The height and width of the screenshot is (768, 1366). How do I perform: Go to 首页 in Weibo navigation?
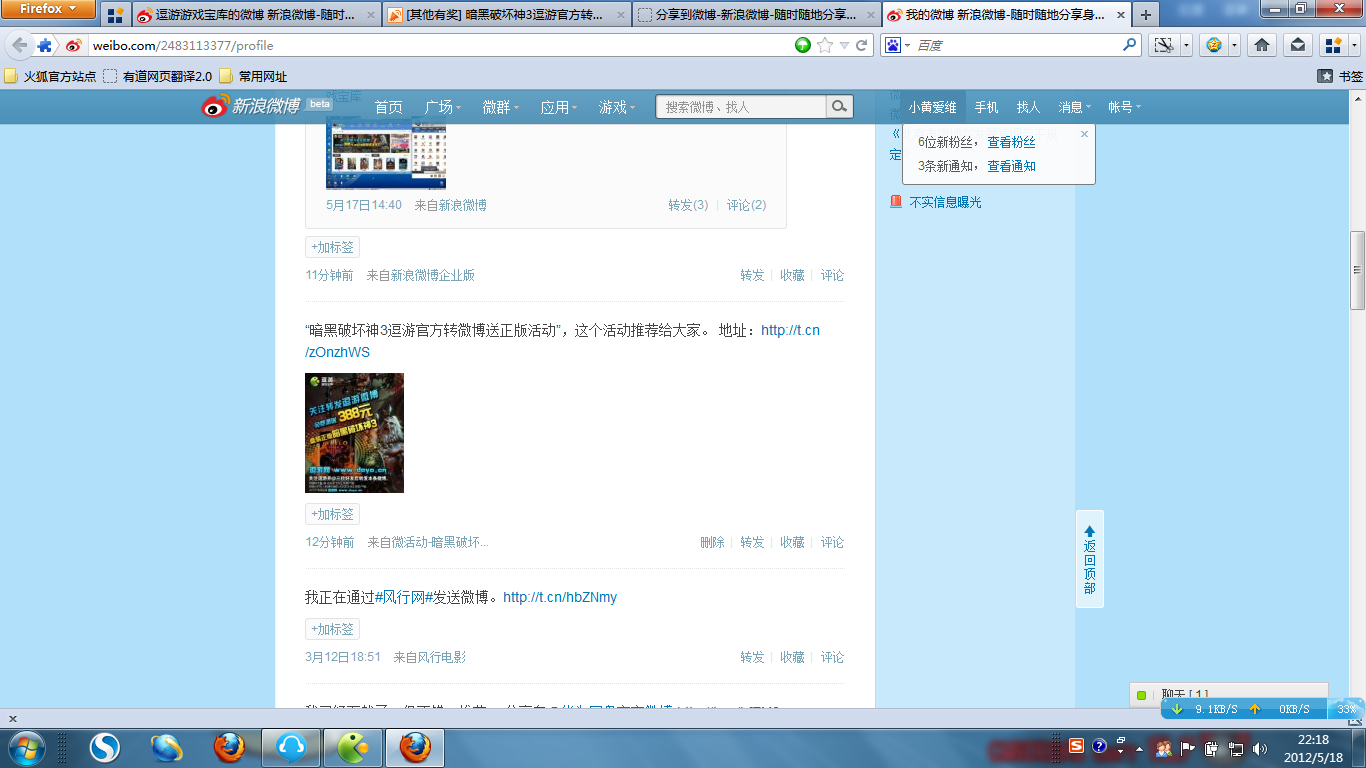(388, 107)
